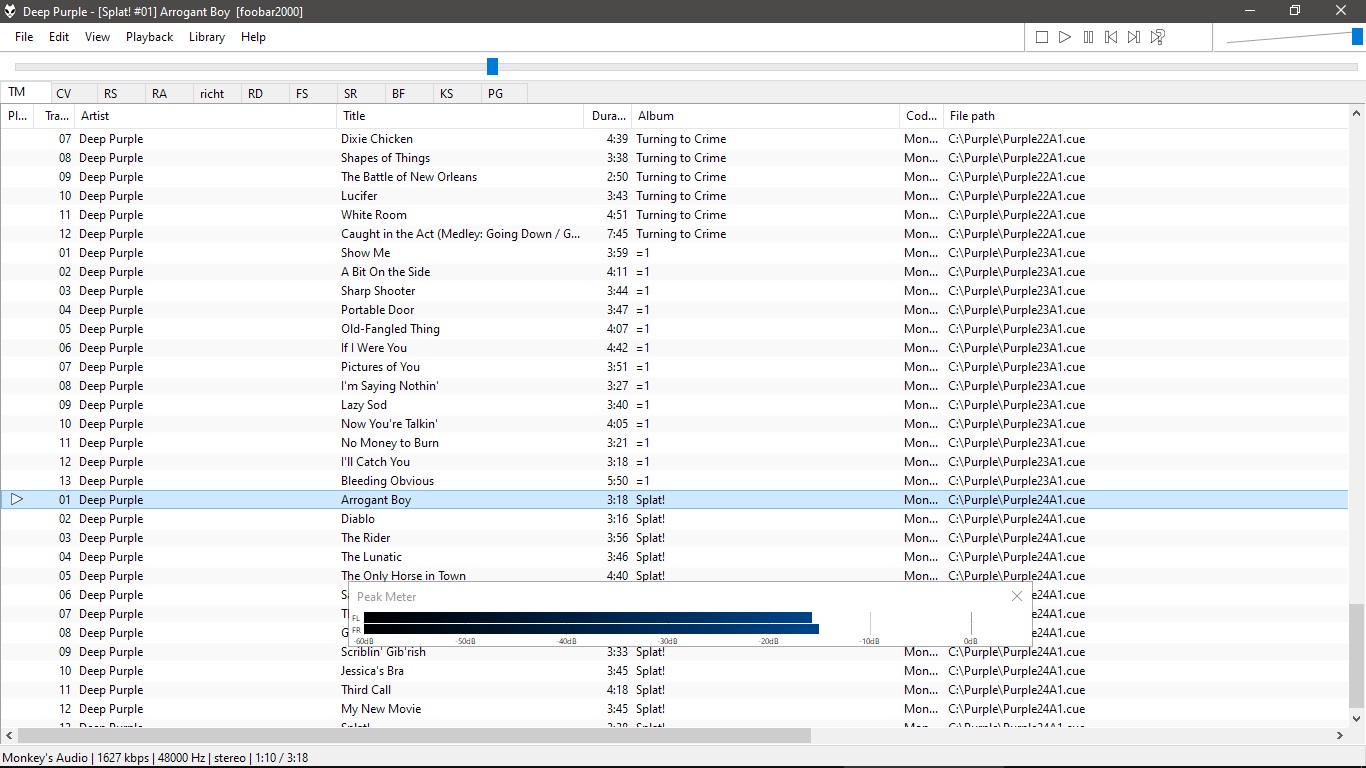Select the My New Movie track
This screenshot has width=1366, height=768.
[674, 709]
